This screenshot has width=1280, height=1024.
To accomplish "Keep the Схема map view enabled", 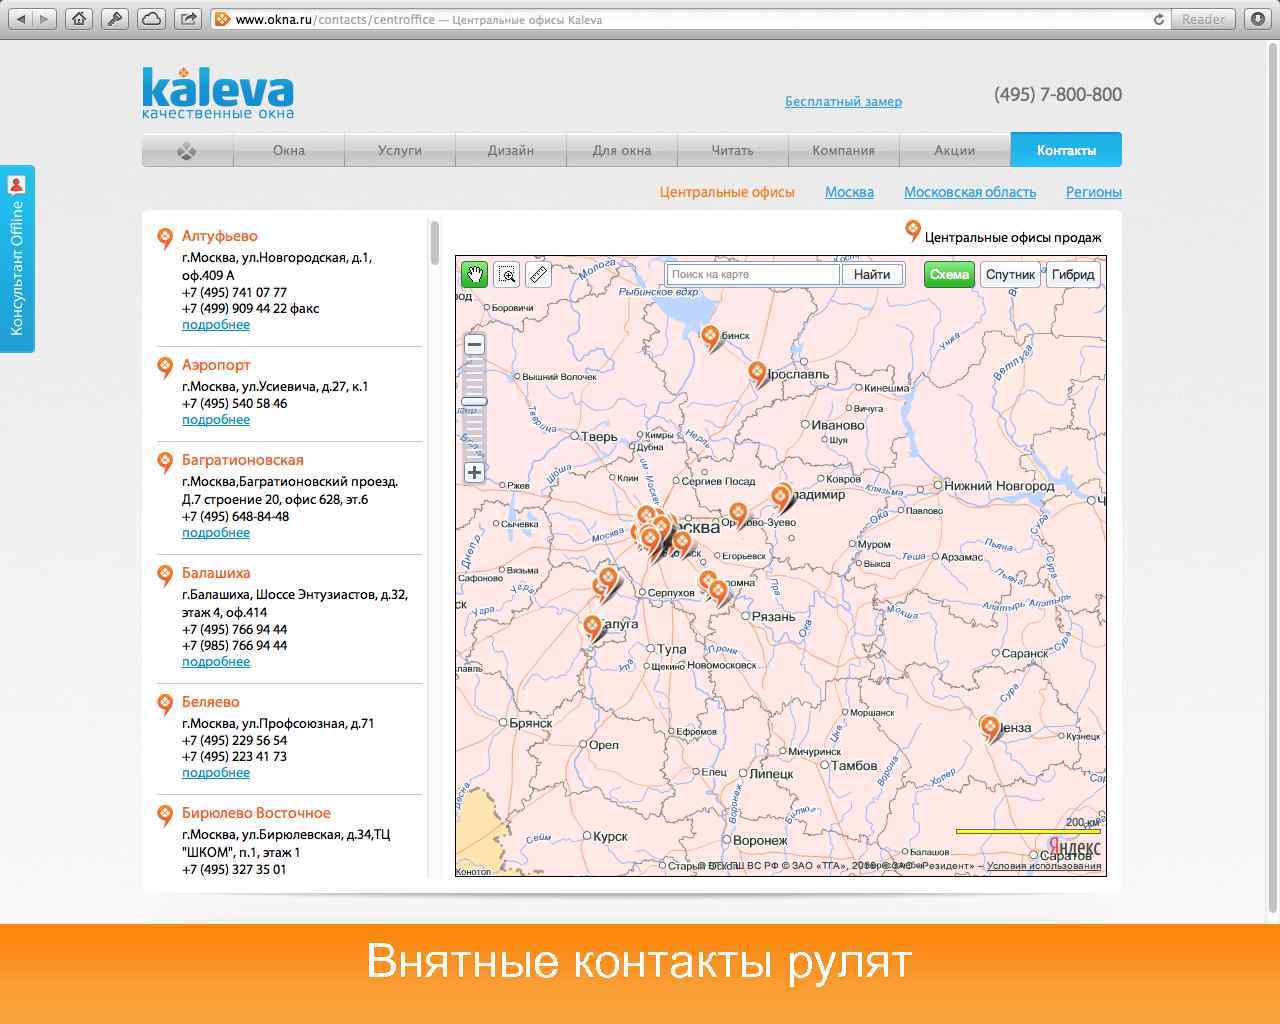I will [948, 274].
